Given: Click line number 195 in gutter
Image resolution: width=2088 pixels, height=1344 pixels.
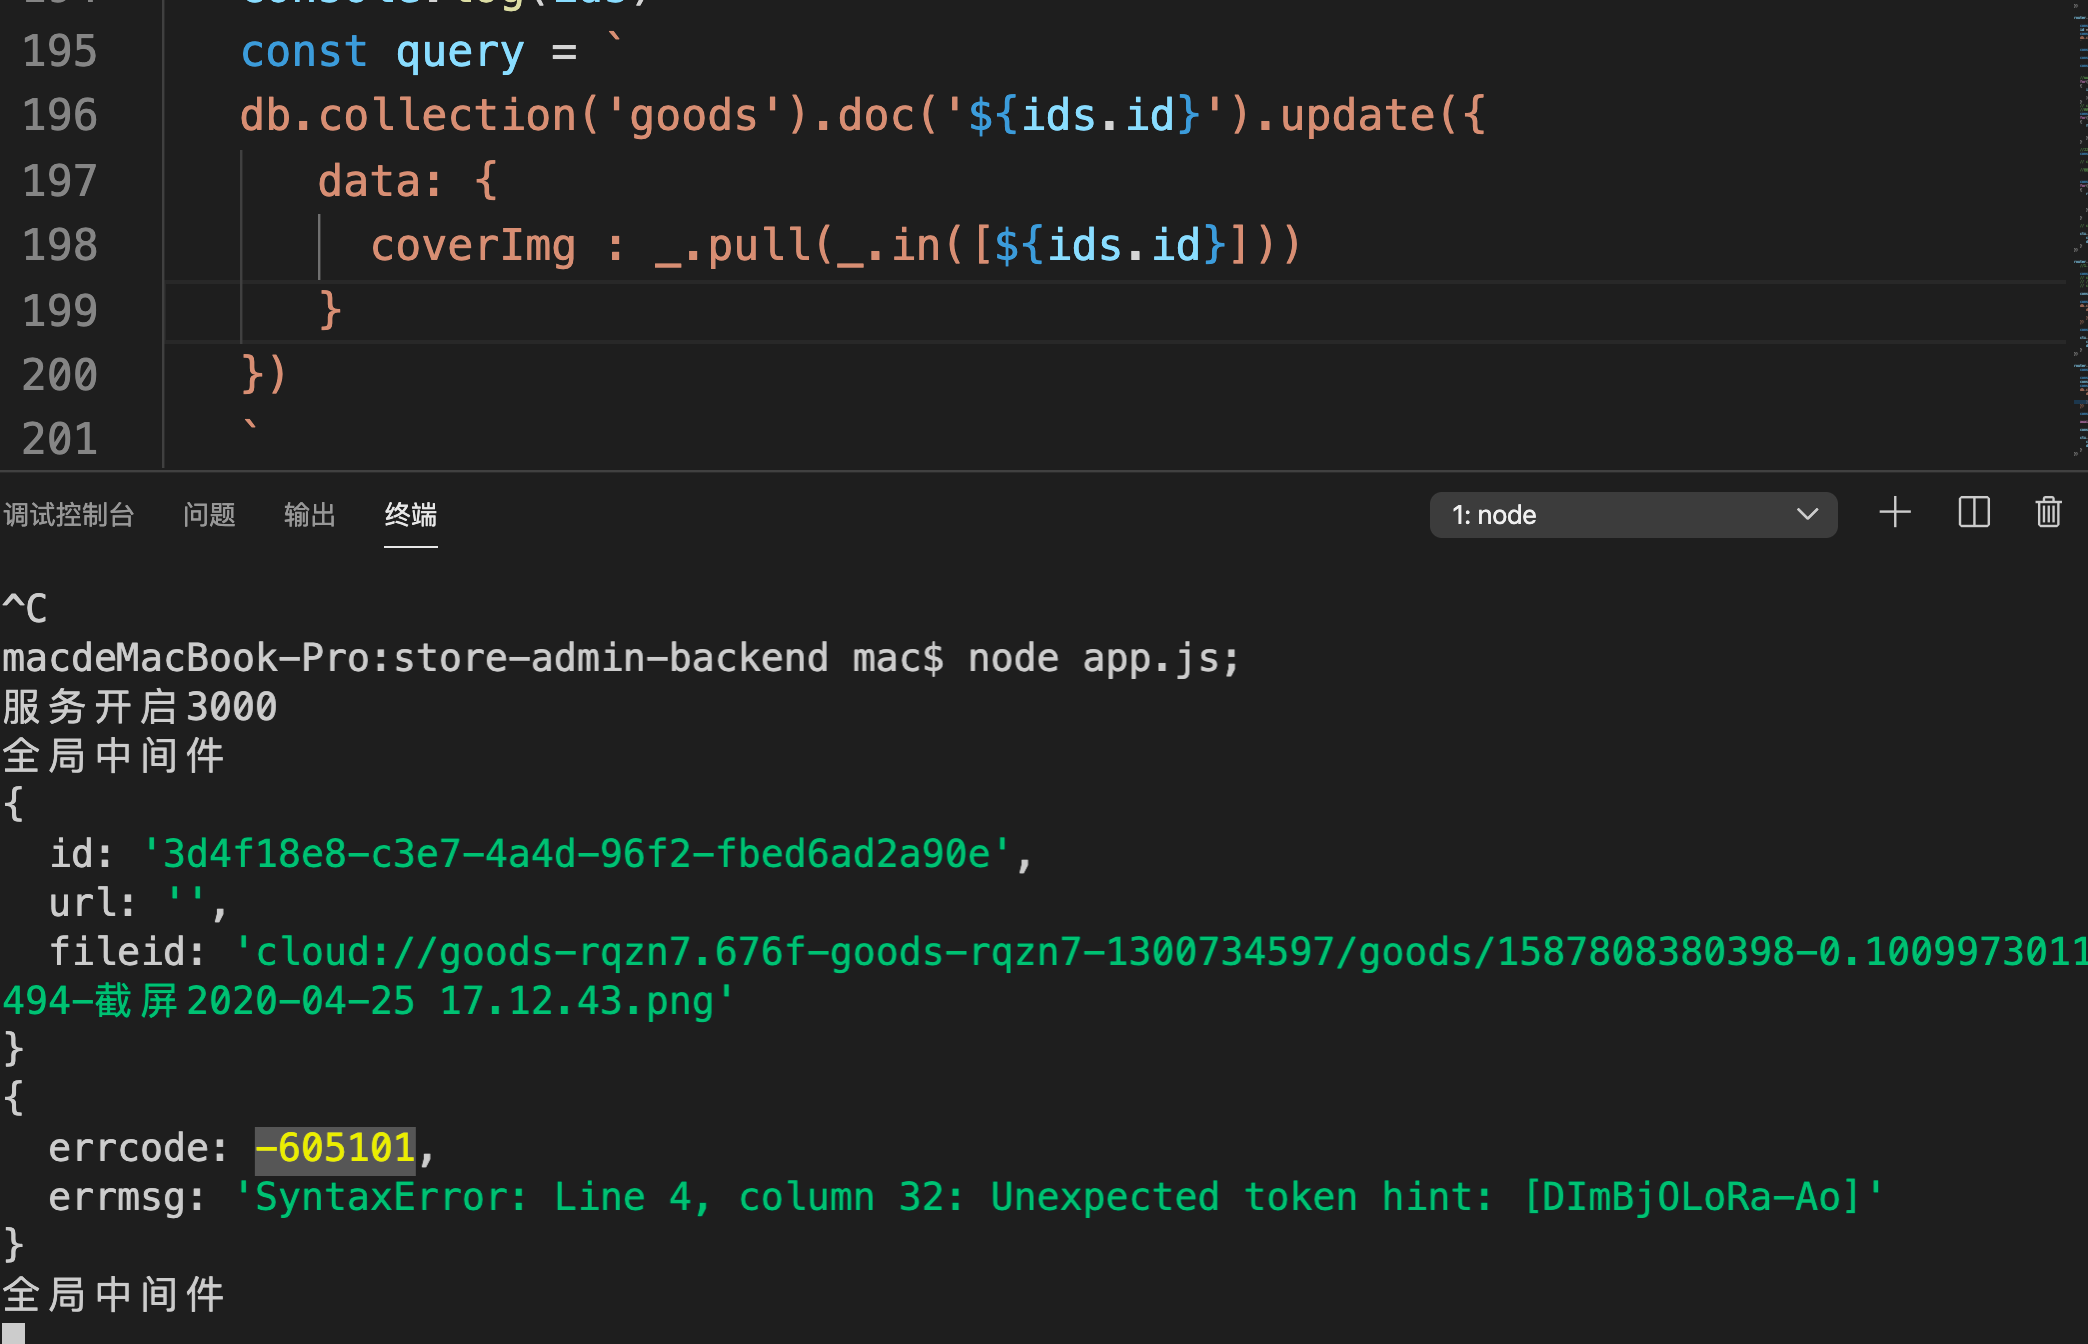Looking at the screenshot, I should tap(60, 52).
